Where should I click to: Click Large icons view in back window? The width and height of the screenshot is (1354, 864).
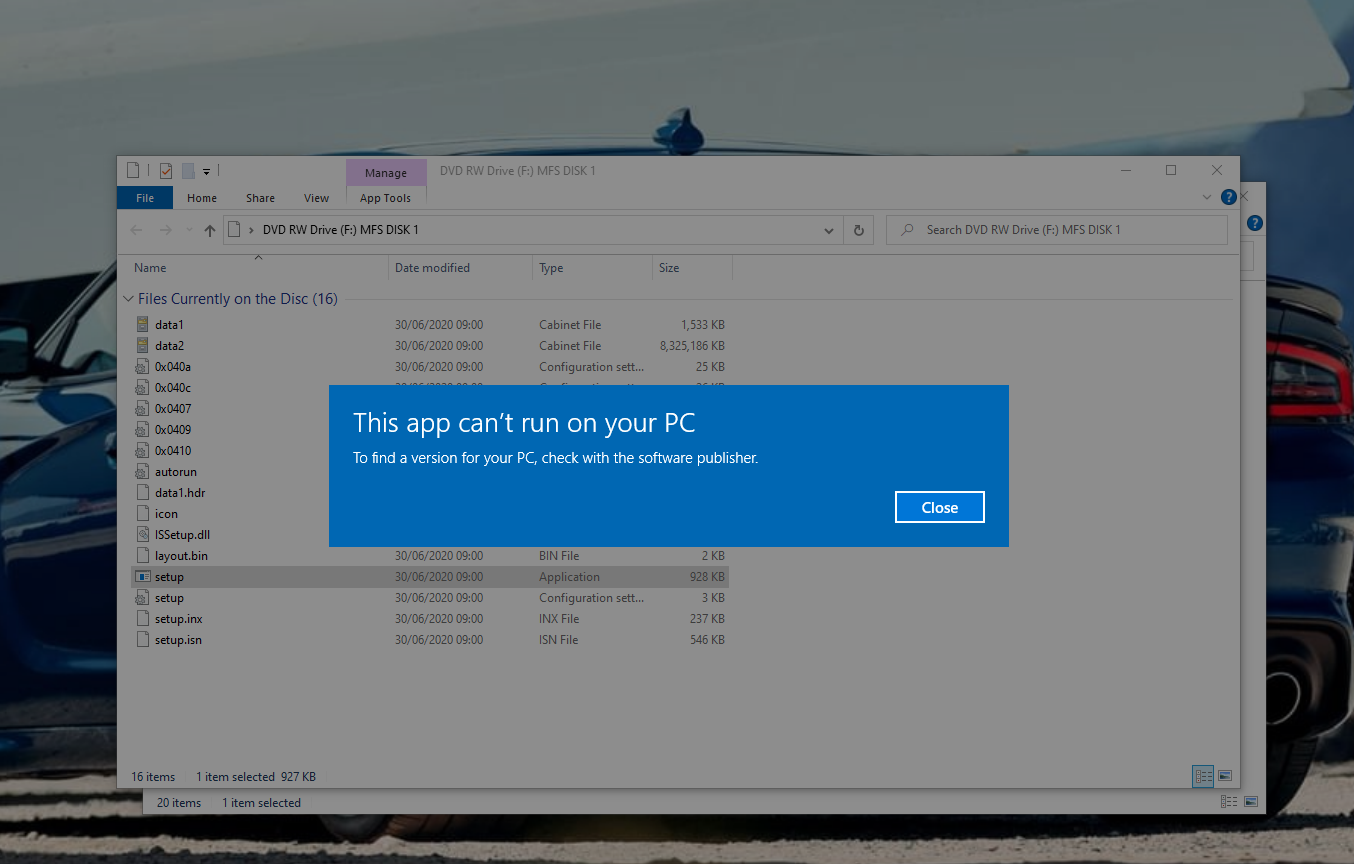click(1250, 802)
